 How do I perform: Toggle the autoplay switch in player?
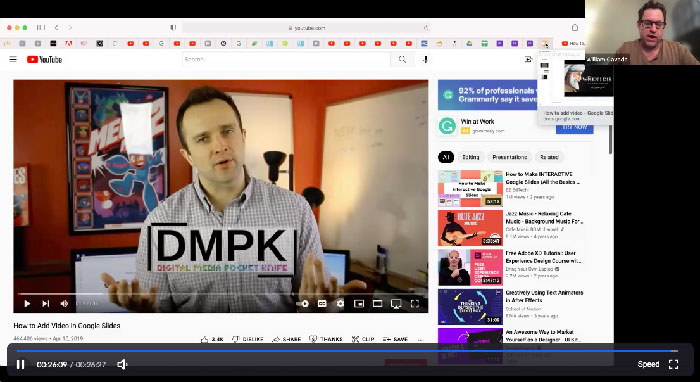(303, 303)
